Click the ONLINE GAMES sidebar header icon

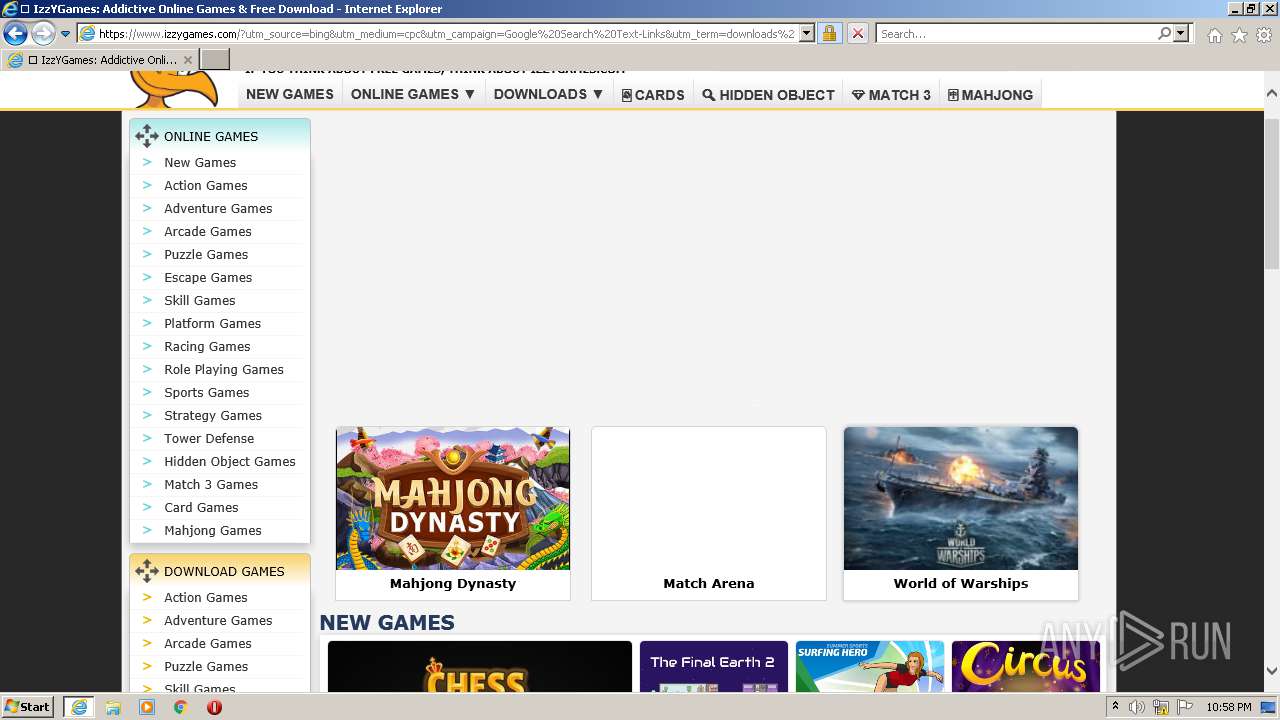[147, 136]
